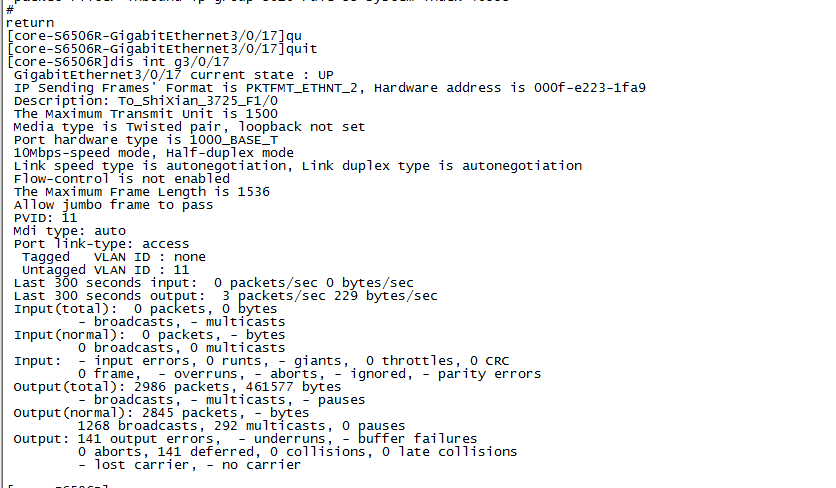Screen dimensions: 836x488
Task: Click the '10Mbps-speed mode, Half-duplex mode' line
Action: click(153, 153)
